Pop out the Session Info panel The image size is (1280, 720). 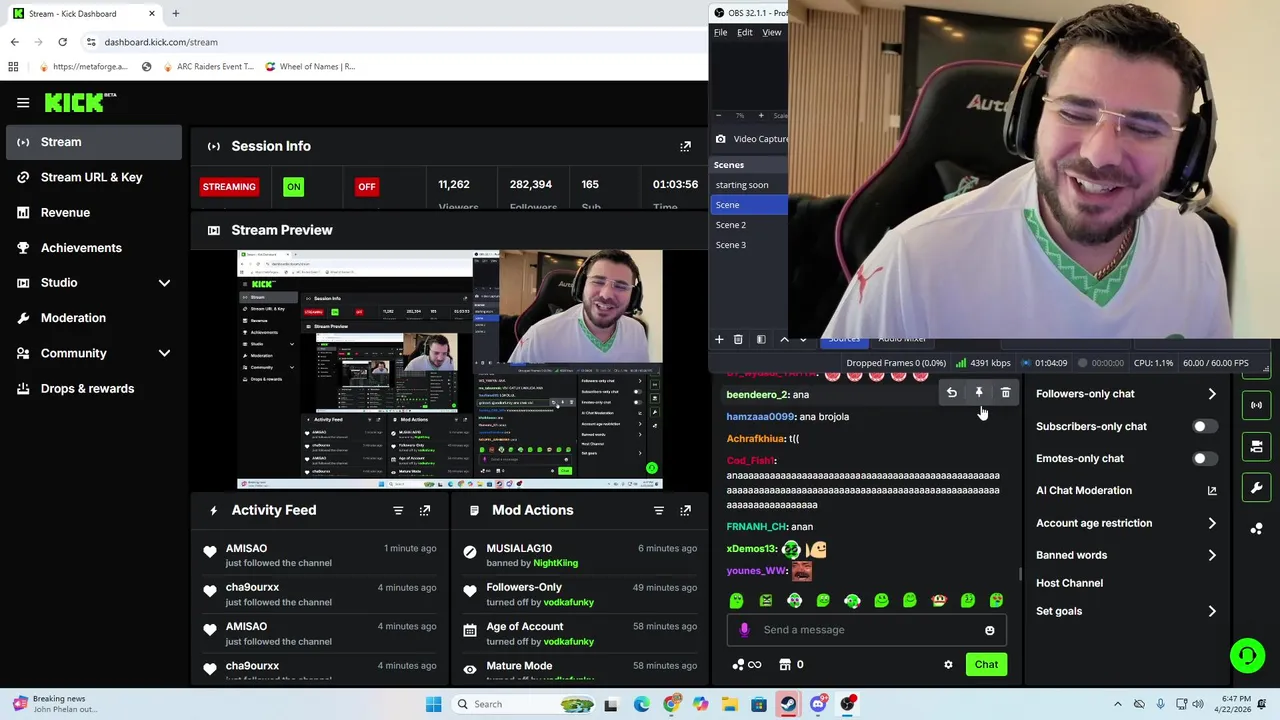point(685,146)
